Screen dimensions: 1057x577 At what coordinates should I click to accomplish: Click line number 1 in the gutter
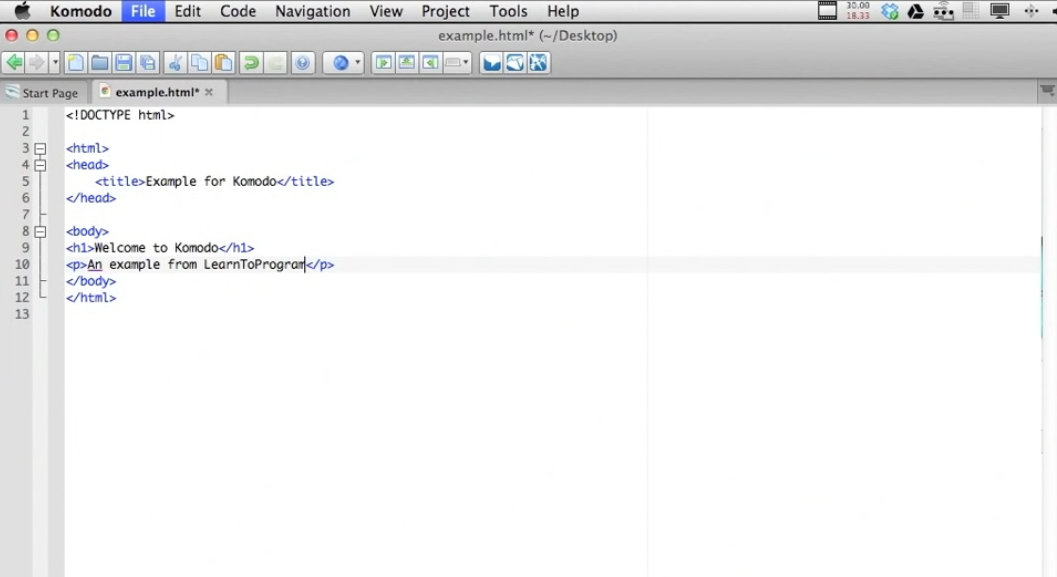pos(26,115)
